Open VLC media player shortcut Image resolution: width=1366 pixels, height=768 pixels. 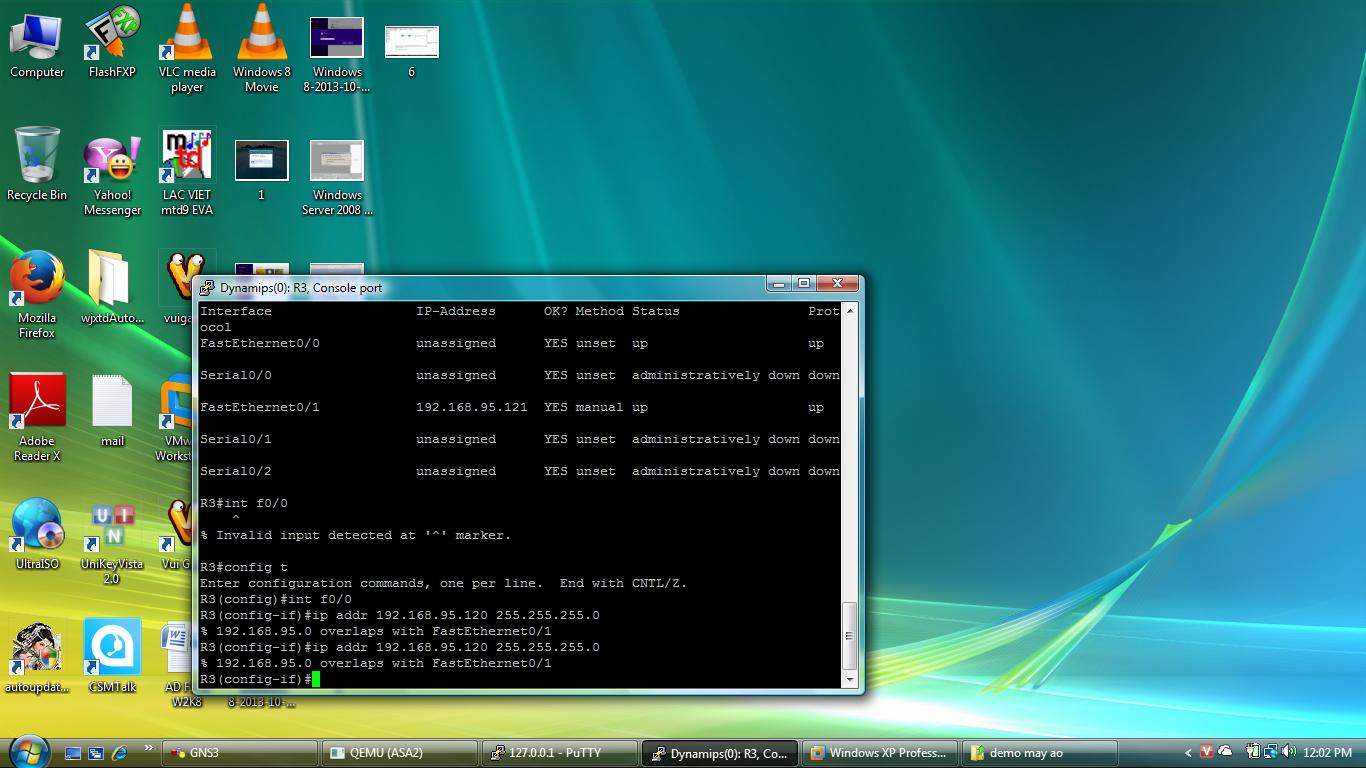[187, 36]
